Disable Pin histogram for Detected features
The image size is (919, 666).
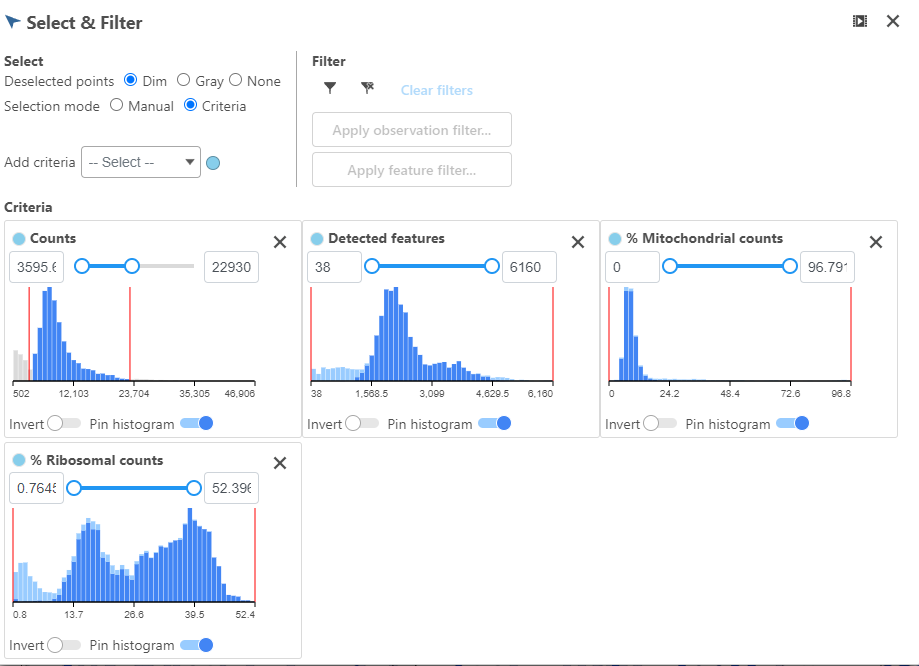tap(494, 423)
